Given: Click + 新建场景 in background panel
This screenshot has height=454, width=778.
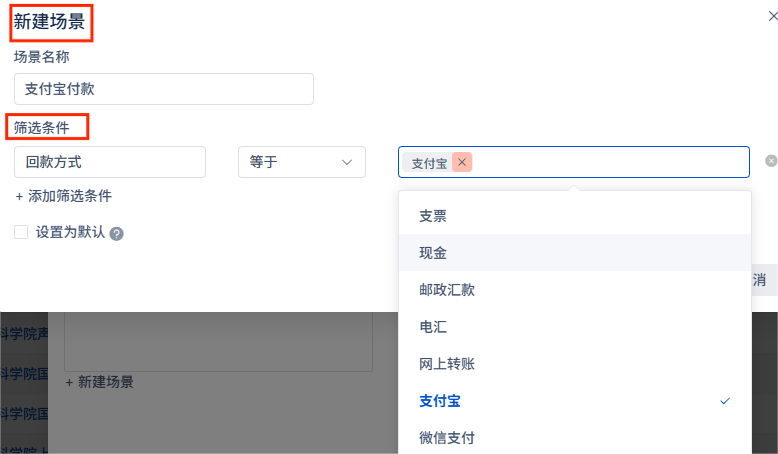Looking at the screenshot, I should [x=100, y=382].
